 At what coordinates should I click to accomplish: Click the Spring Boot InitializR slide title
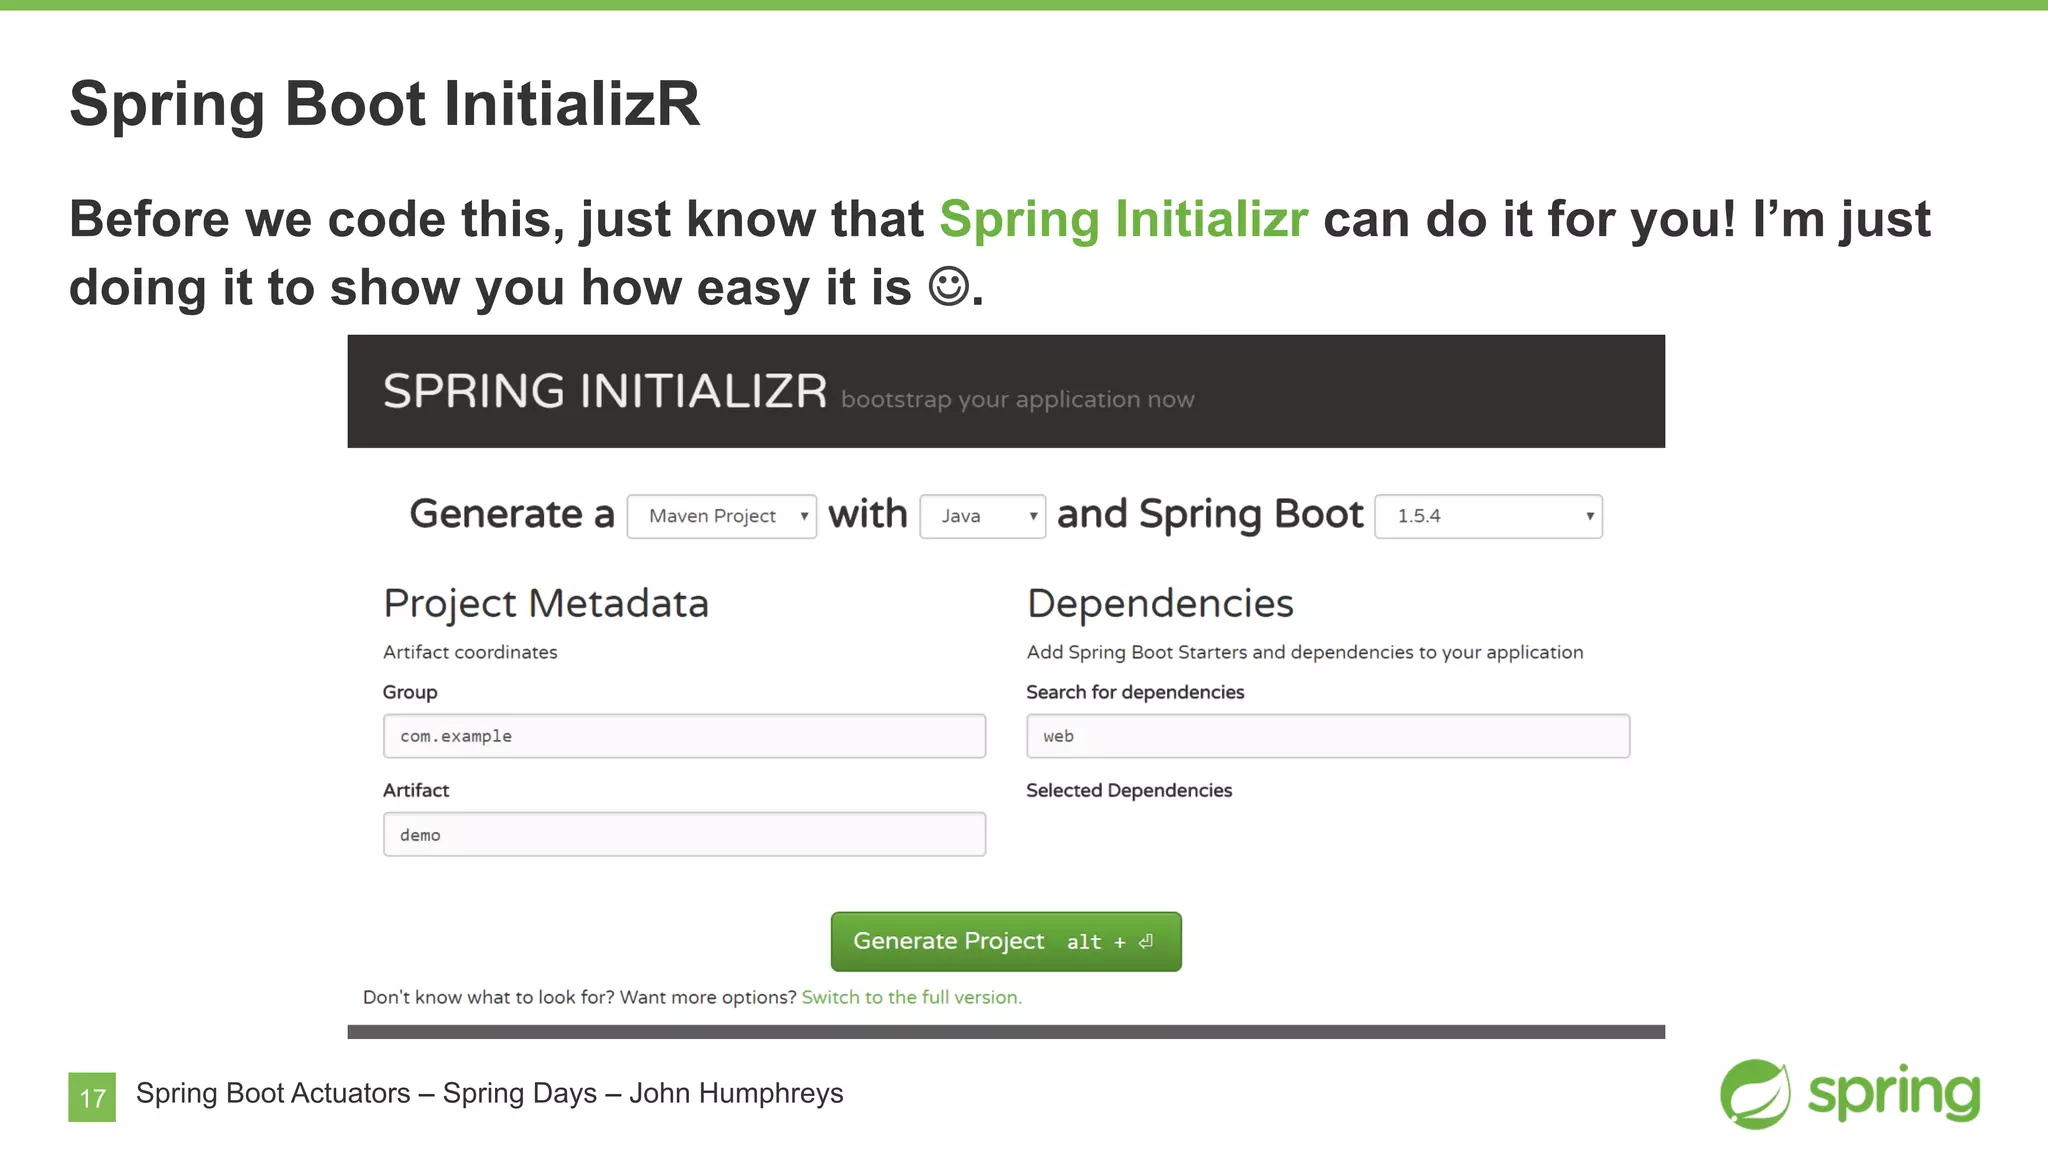point(384,103)
